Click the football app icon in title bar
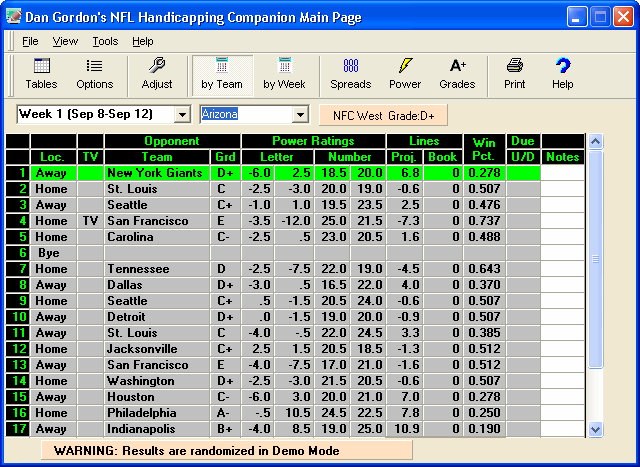640x467 pixels. coord(13,17)
